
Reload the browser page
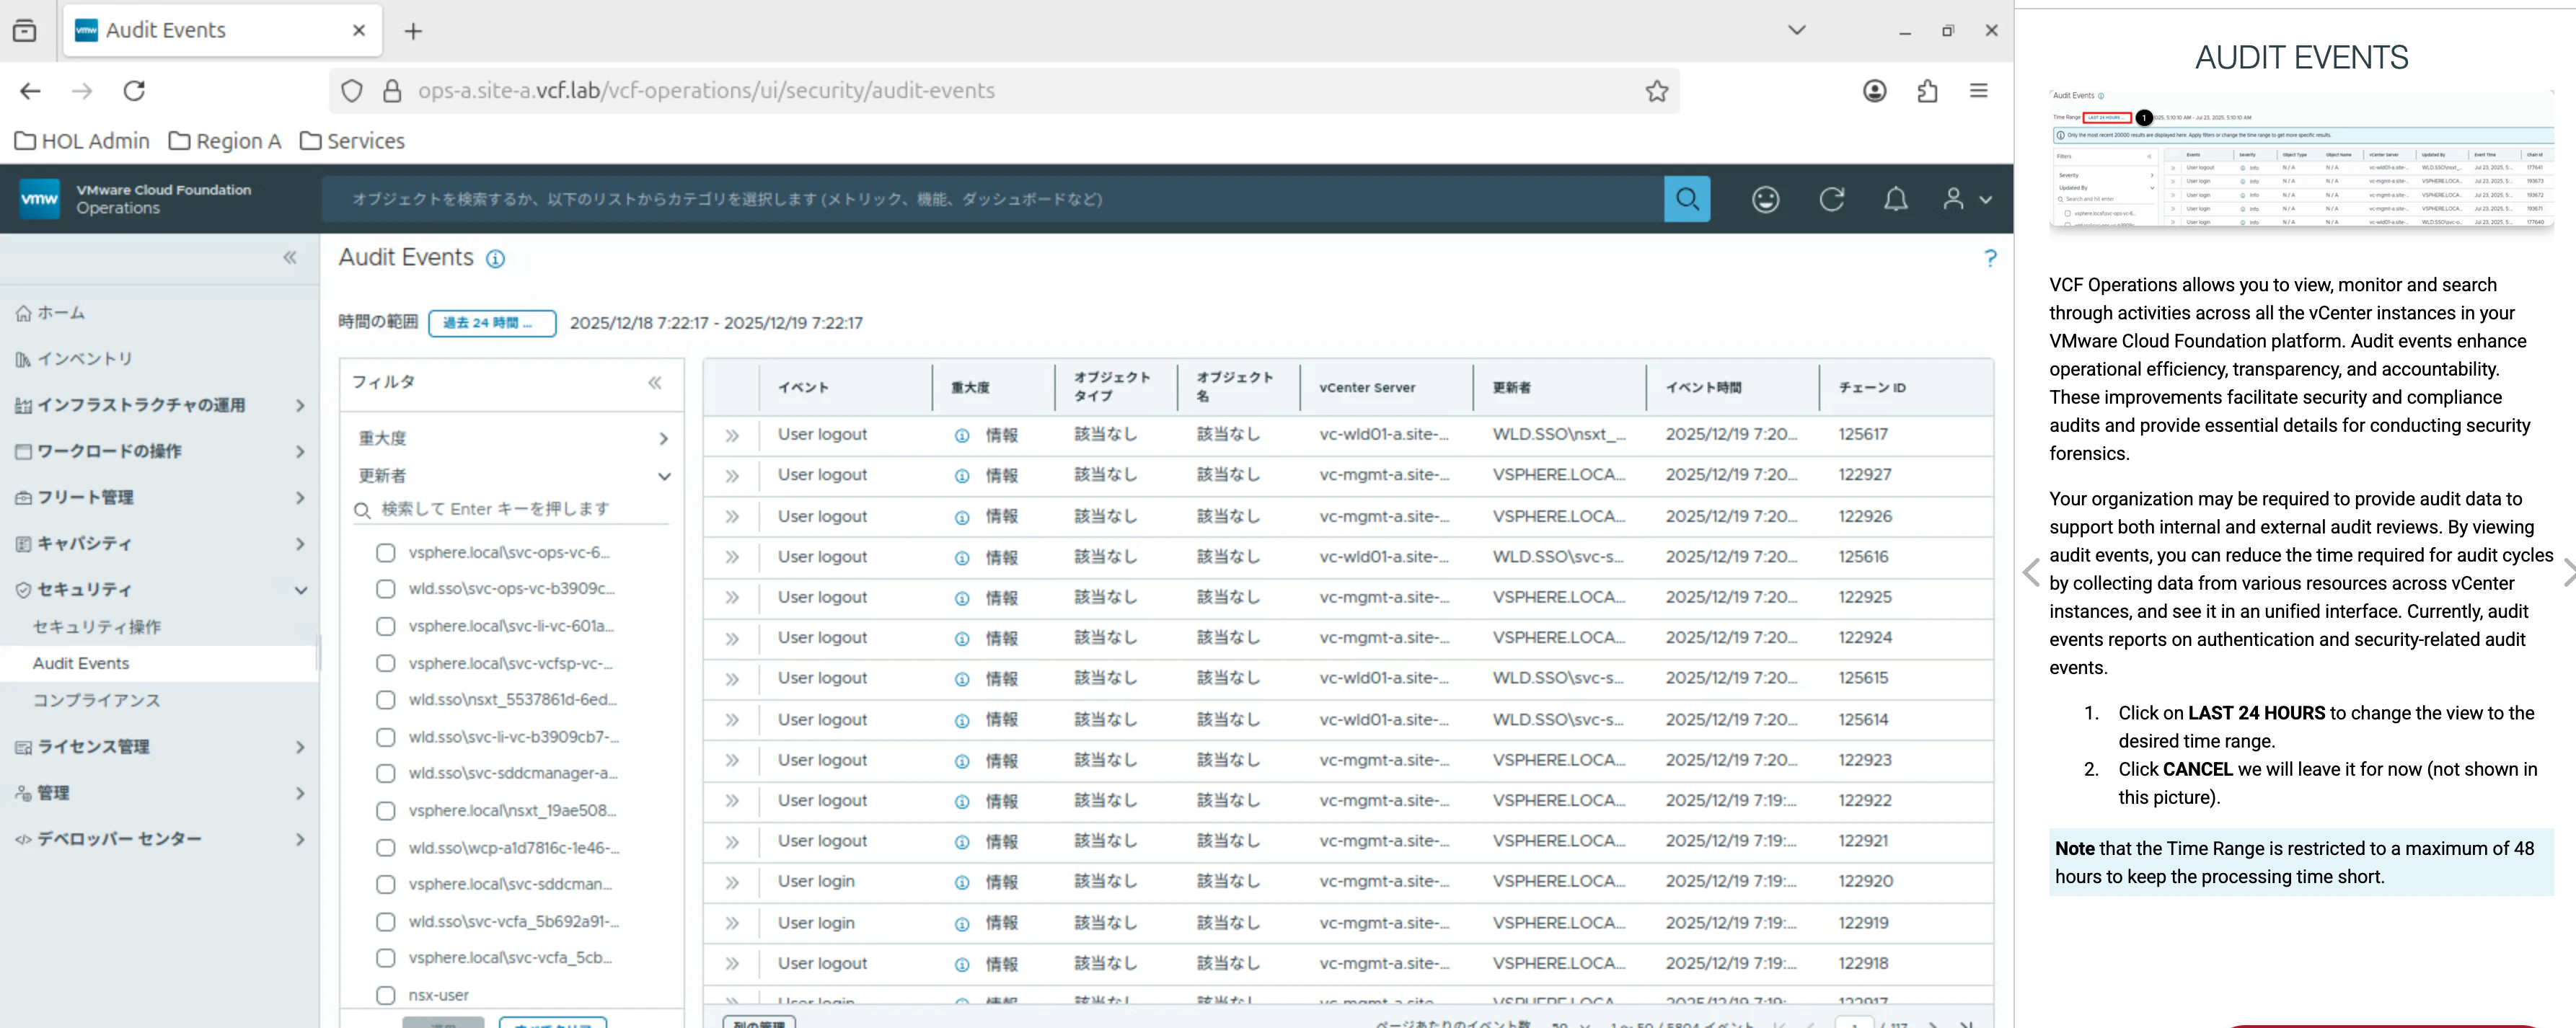click(x=134, y=91)
